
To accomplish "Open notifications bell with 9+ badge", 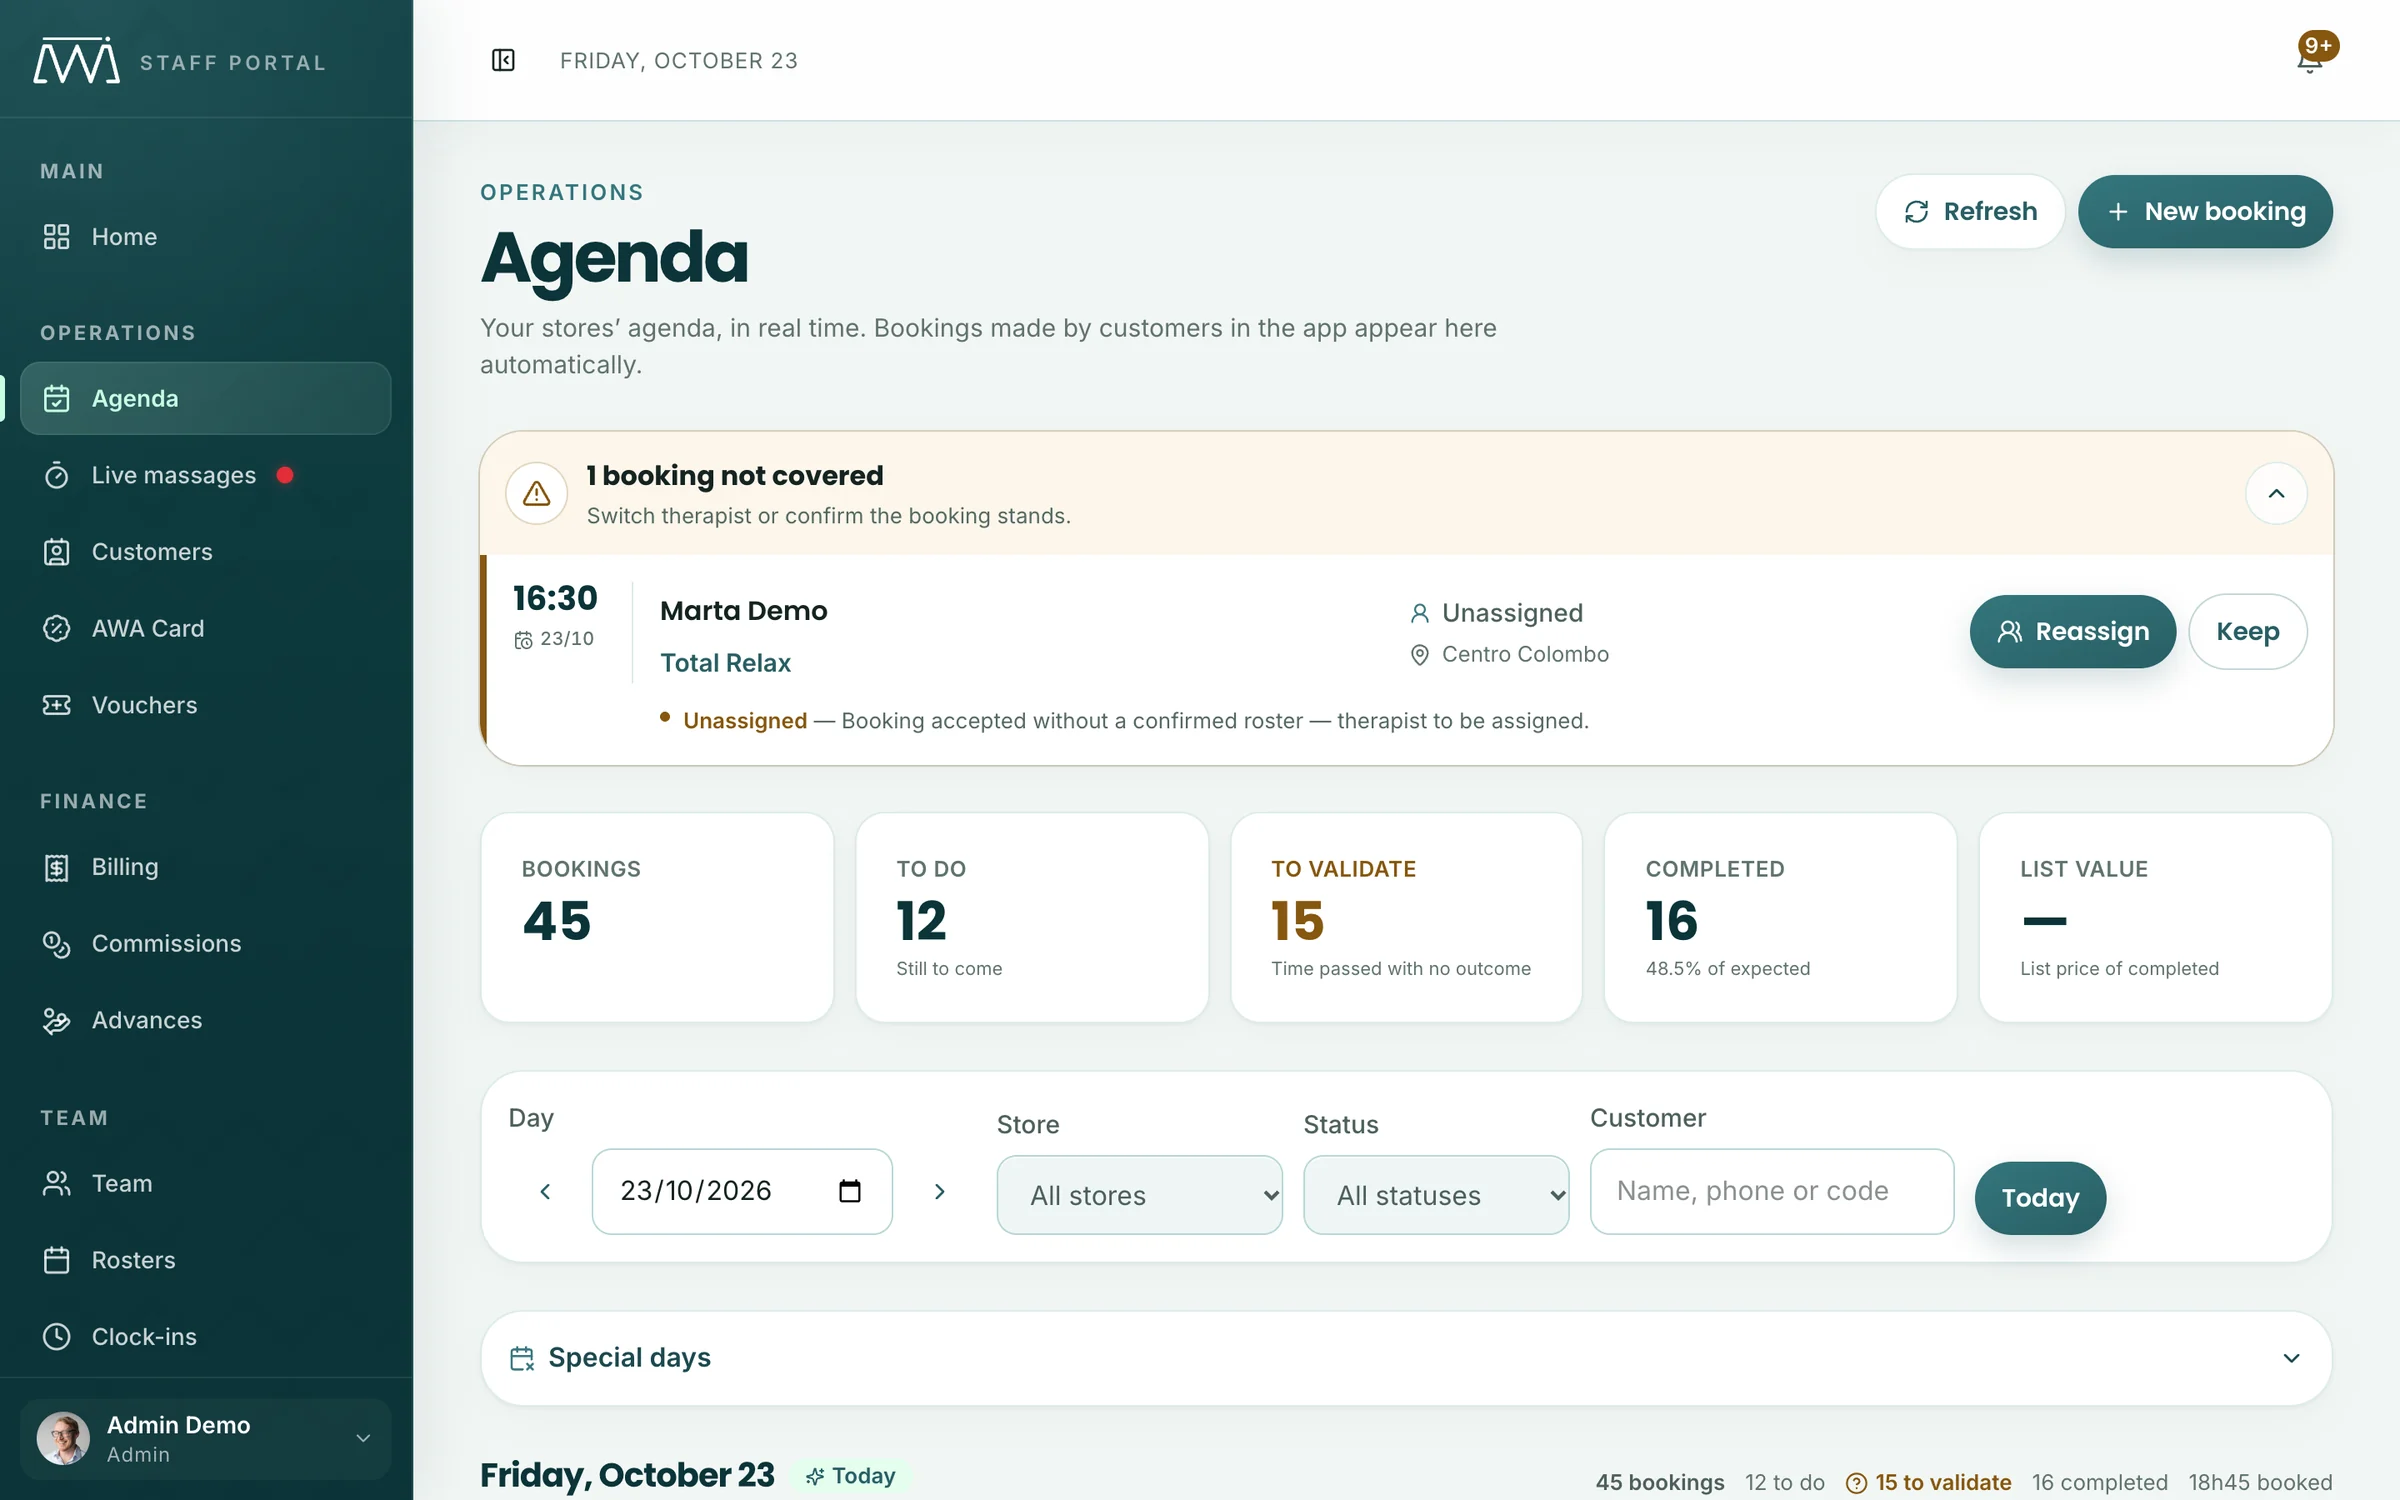I will tap(2310, 59).
